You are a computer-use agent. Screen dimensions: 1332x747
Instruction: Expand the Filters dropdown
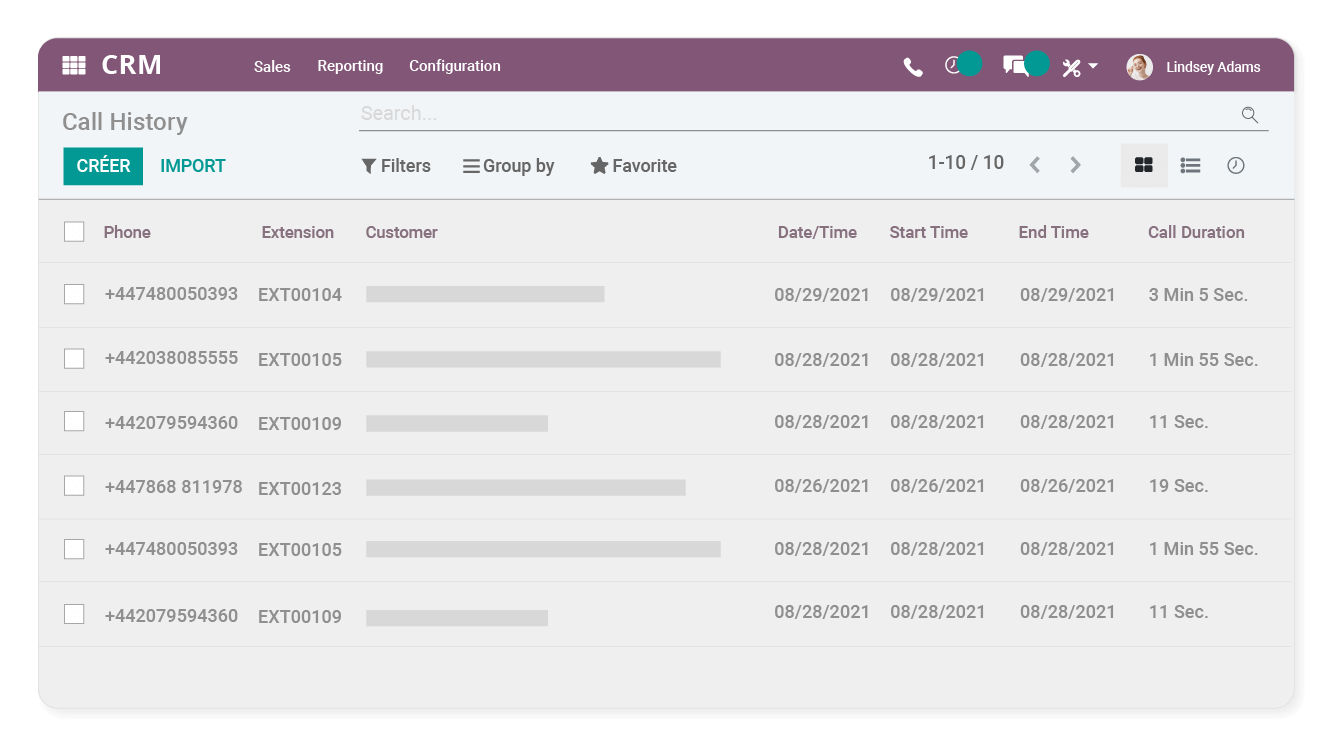pos(396,165)
